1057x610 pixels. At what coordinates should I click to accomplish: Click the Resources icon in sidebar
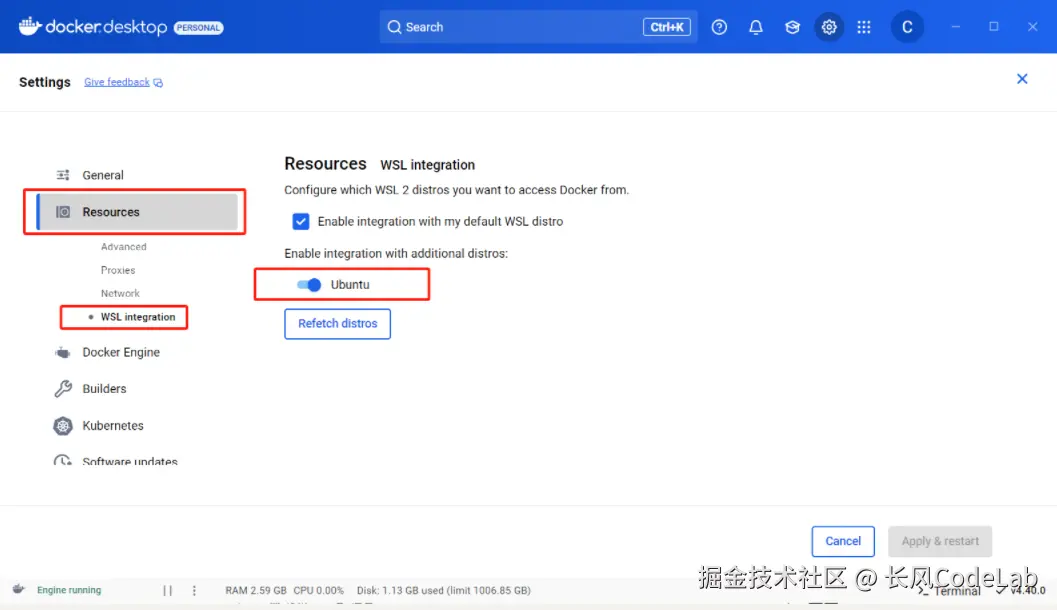coord(63,212)
